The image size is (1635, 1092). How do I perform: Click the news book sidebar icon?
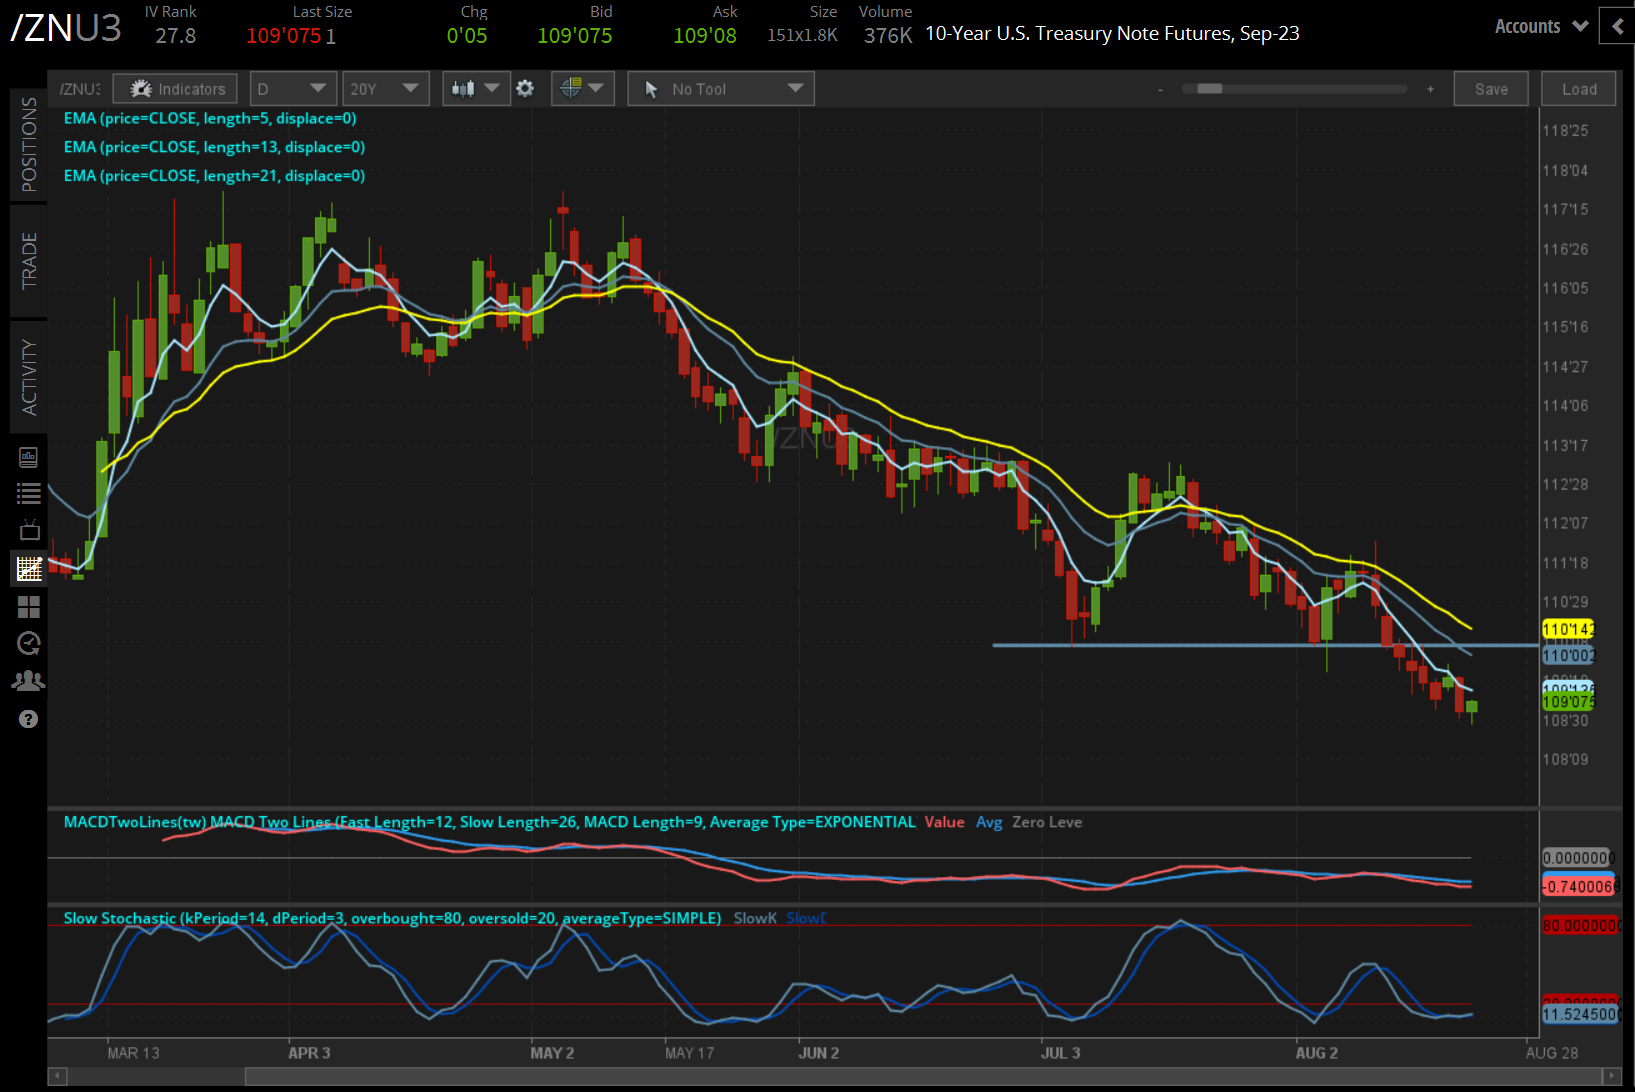click(x=29, y=457)
